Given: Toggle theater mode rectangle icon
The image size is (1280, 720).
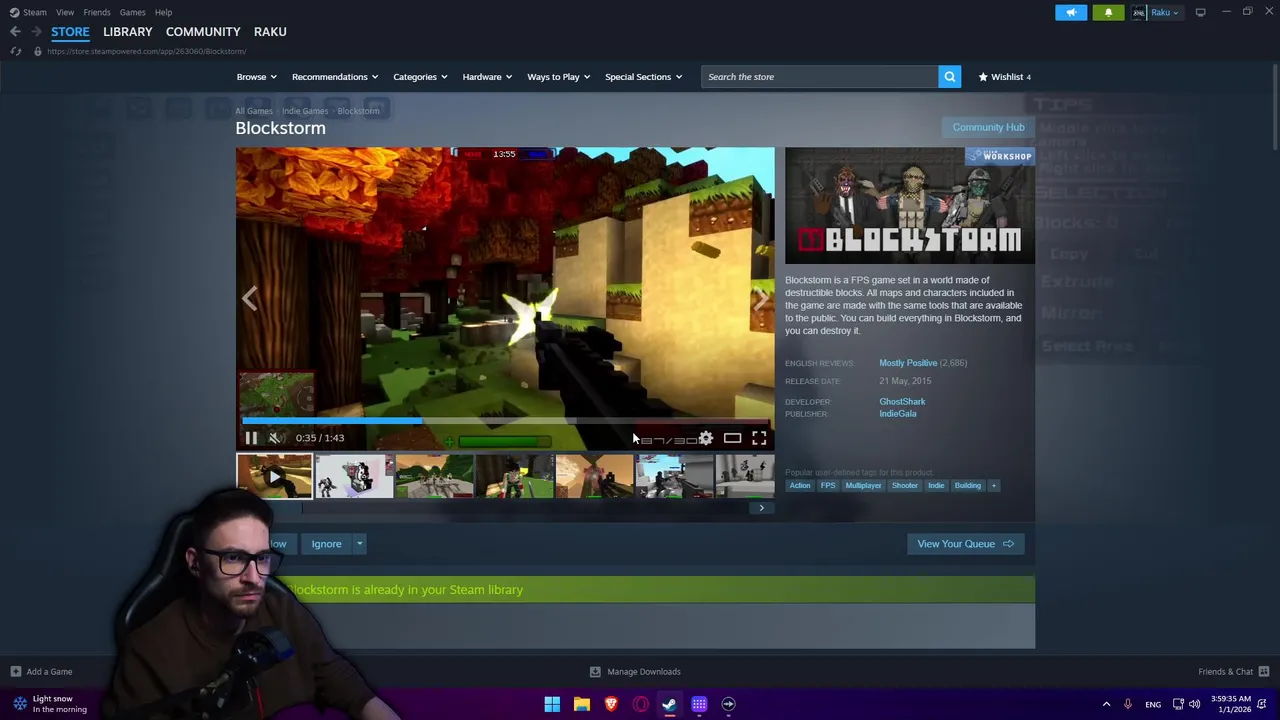Looking at the screenshot, I should [732, 438].
